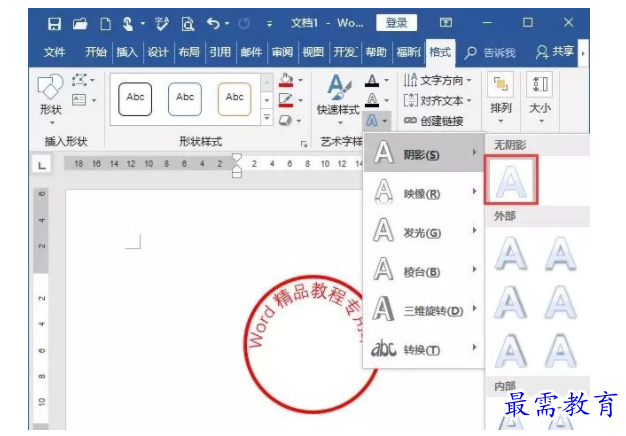This screenshot has width=626, height=436.
Task: Click the ruler tab selector L button
Action: tap(42, 165)
